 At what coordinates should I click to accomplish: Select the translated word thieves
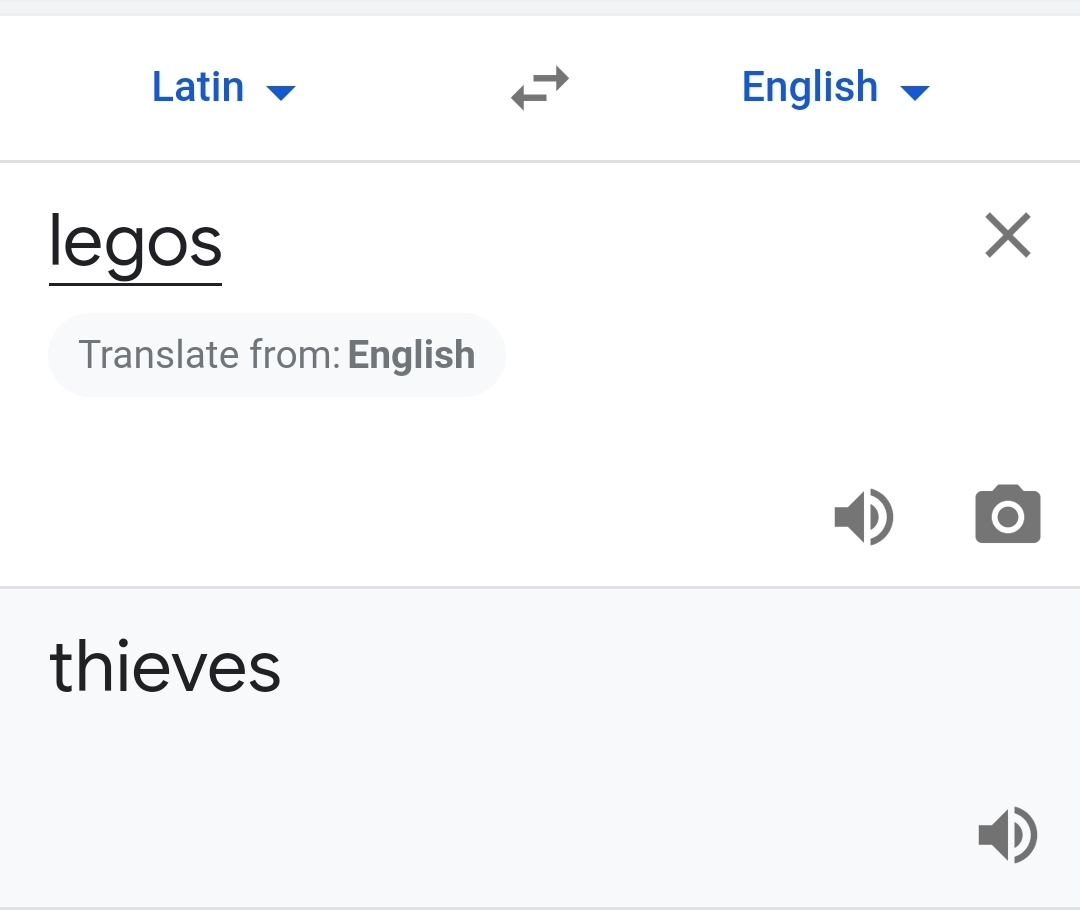[x=165, y=666]
